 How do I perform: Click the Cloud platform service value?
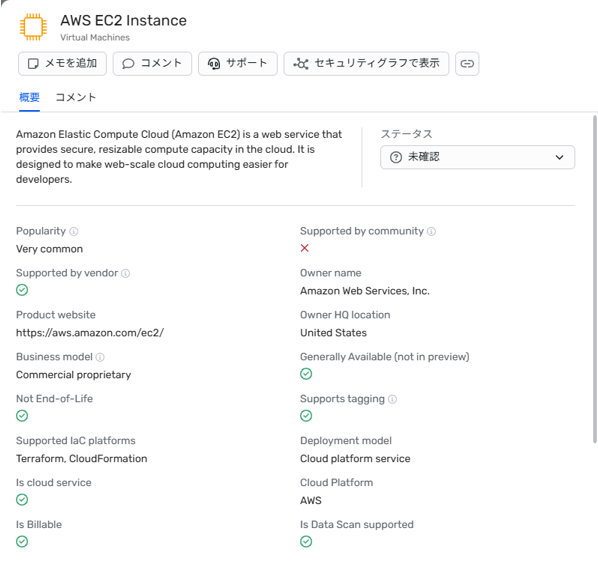355,459
